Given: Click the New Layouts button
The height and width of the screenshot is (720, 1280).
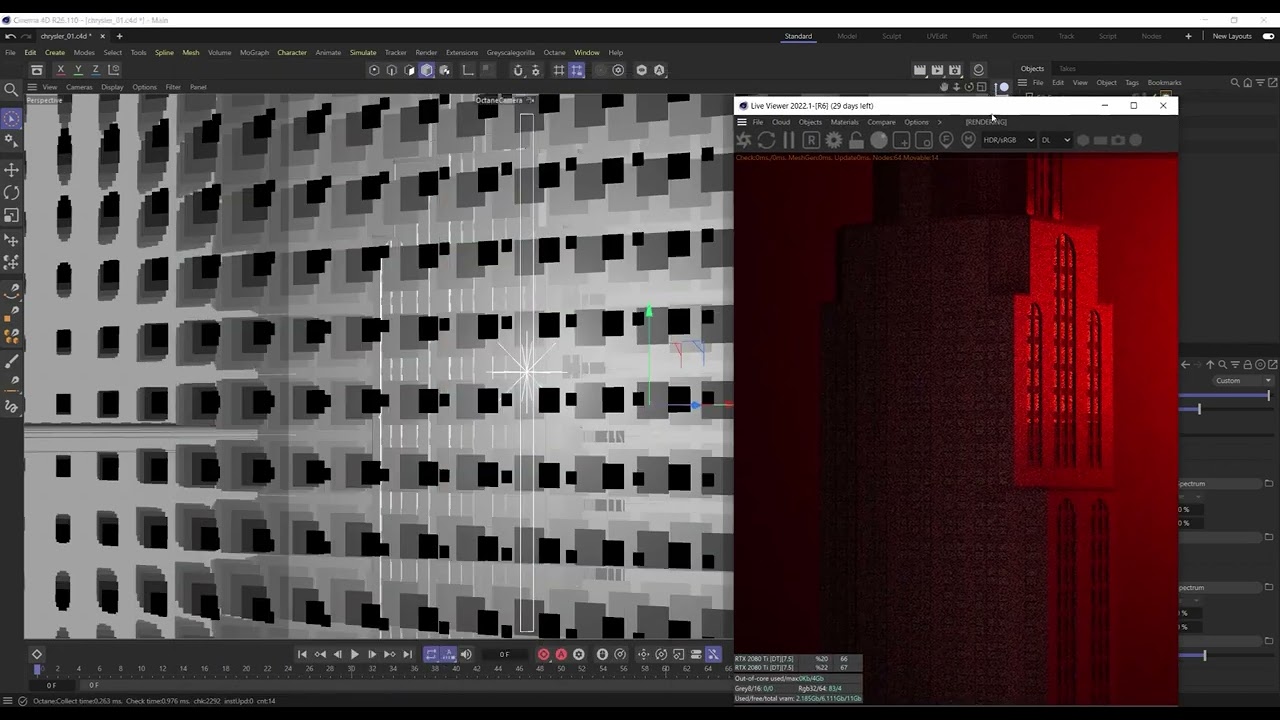Looking at the screenshot, I should point(1232,36).
